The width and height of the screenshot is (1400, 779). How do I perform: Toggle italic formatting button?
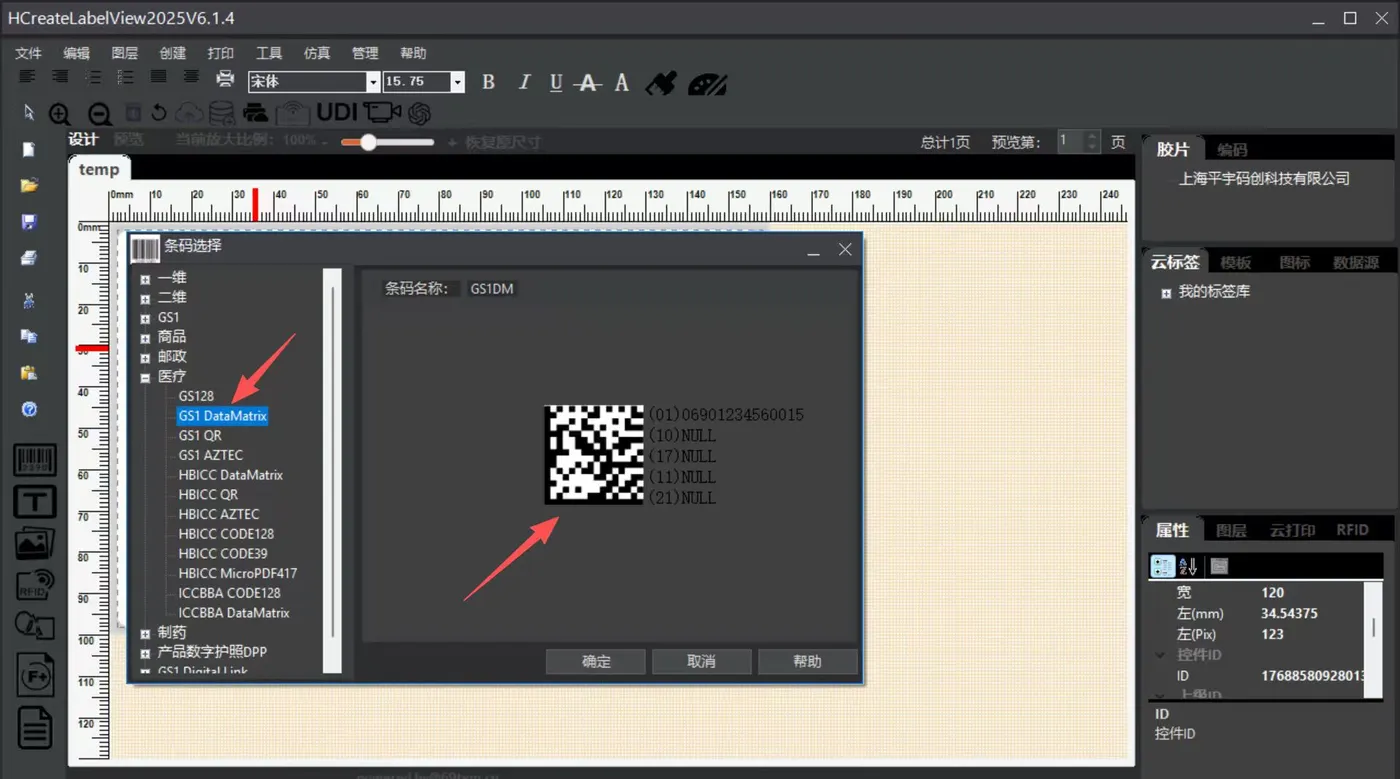point(523,82)
